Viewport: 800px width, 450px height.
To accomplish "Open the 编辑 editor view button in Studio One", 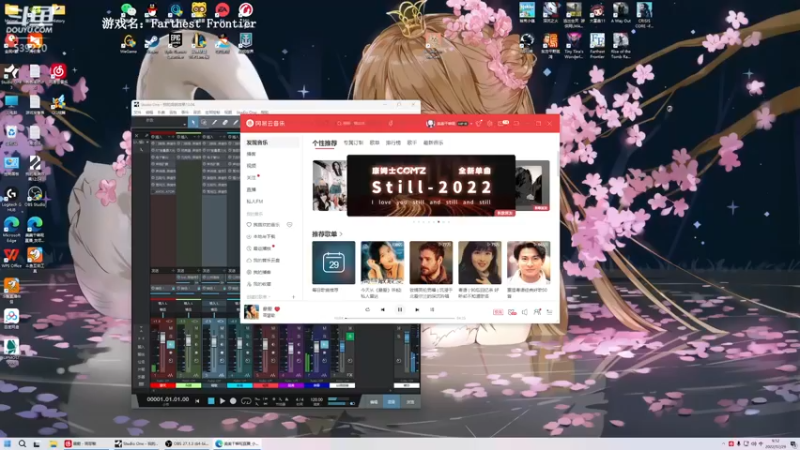I will (x=374, y=402).
